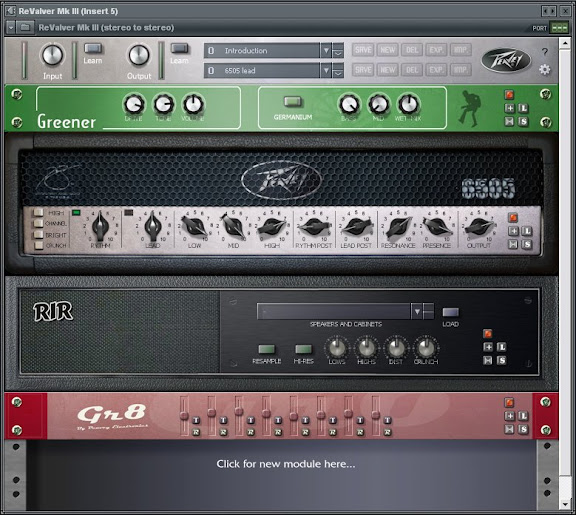Click the plus button on the 6505 amp

point(513,231)
